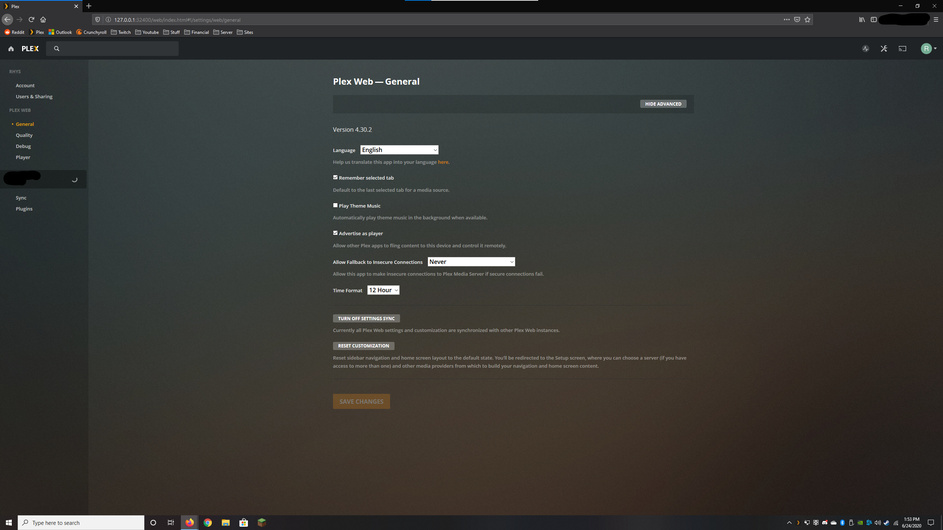Click Turn Off Settings Sync button
This screenshot has height=530, width=943.
pos(366,318)
